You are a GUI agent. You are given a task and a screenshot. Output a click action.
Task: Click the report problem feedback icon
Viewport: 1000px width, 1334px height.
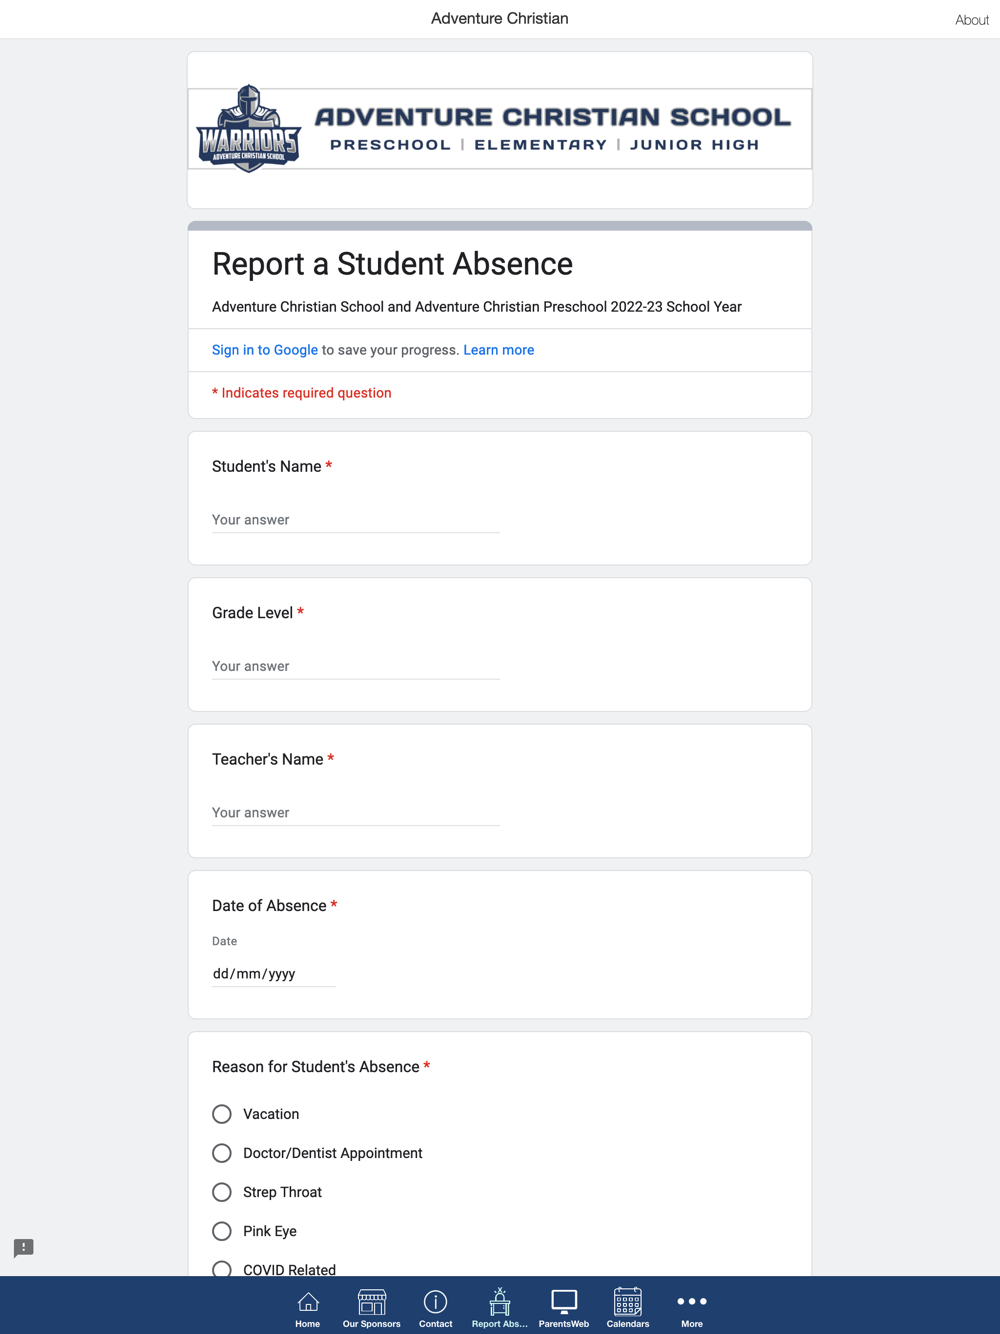pyautogui.click(x=24, y=1248)
